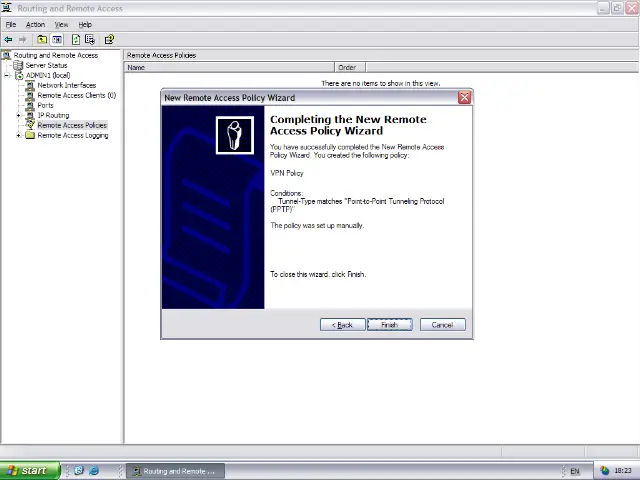640x480 pixels.
Task: Minimize the Routing and Remote Access window
Action: click(603, 8)
